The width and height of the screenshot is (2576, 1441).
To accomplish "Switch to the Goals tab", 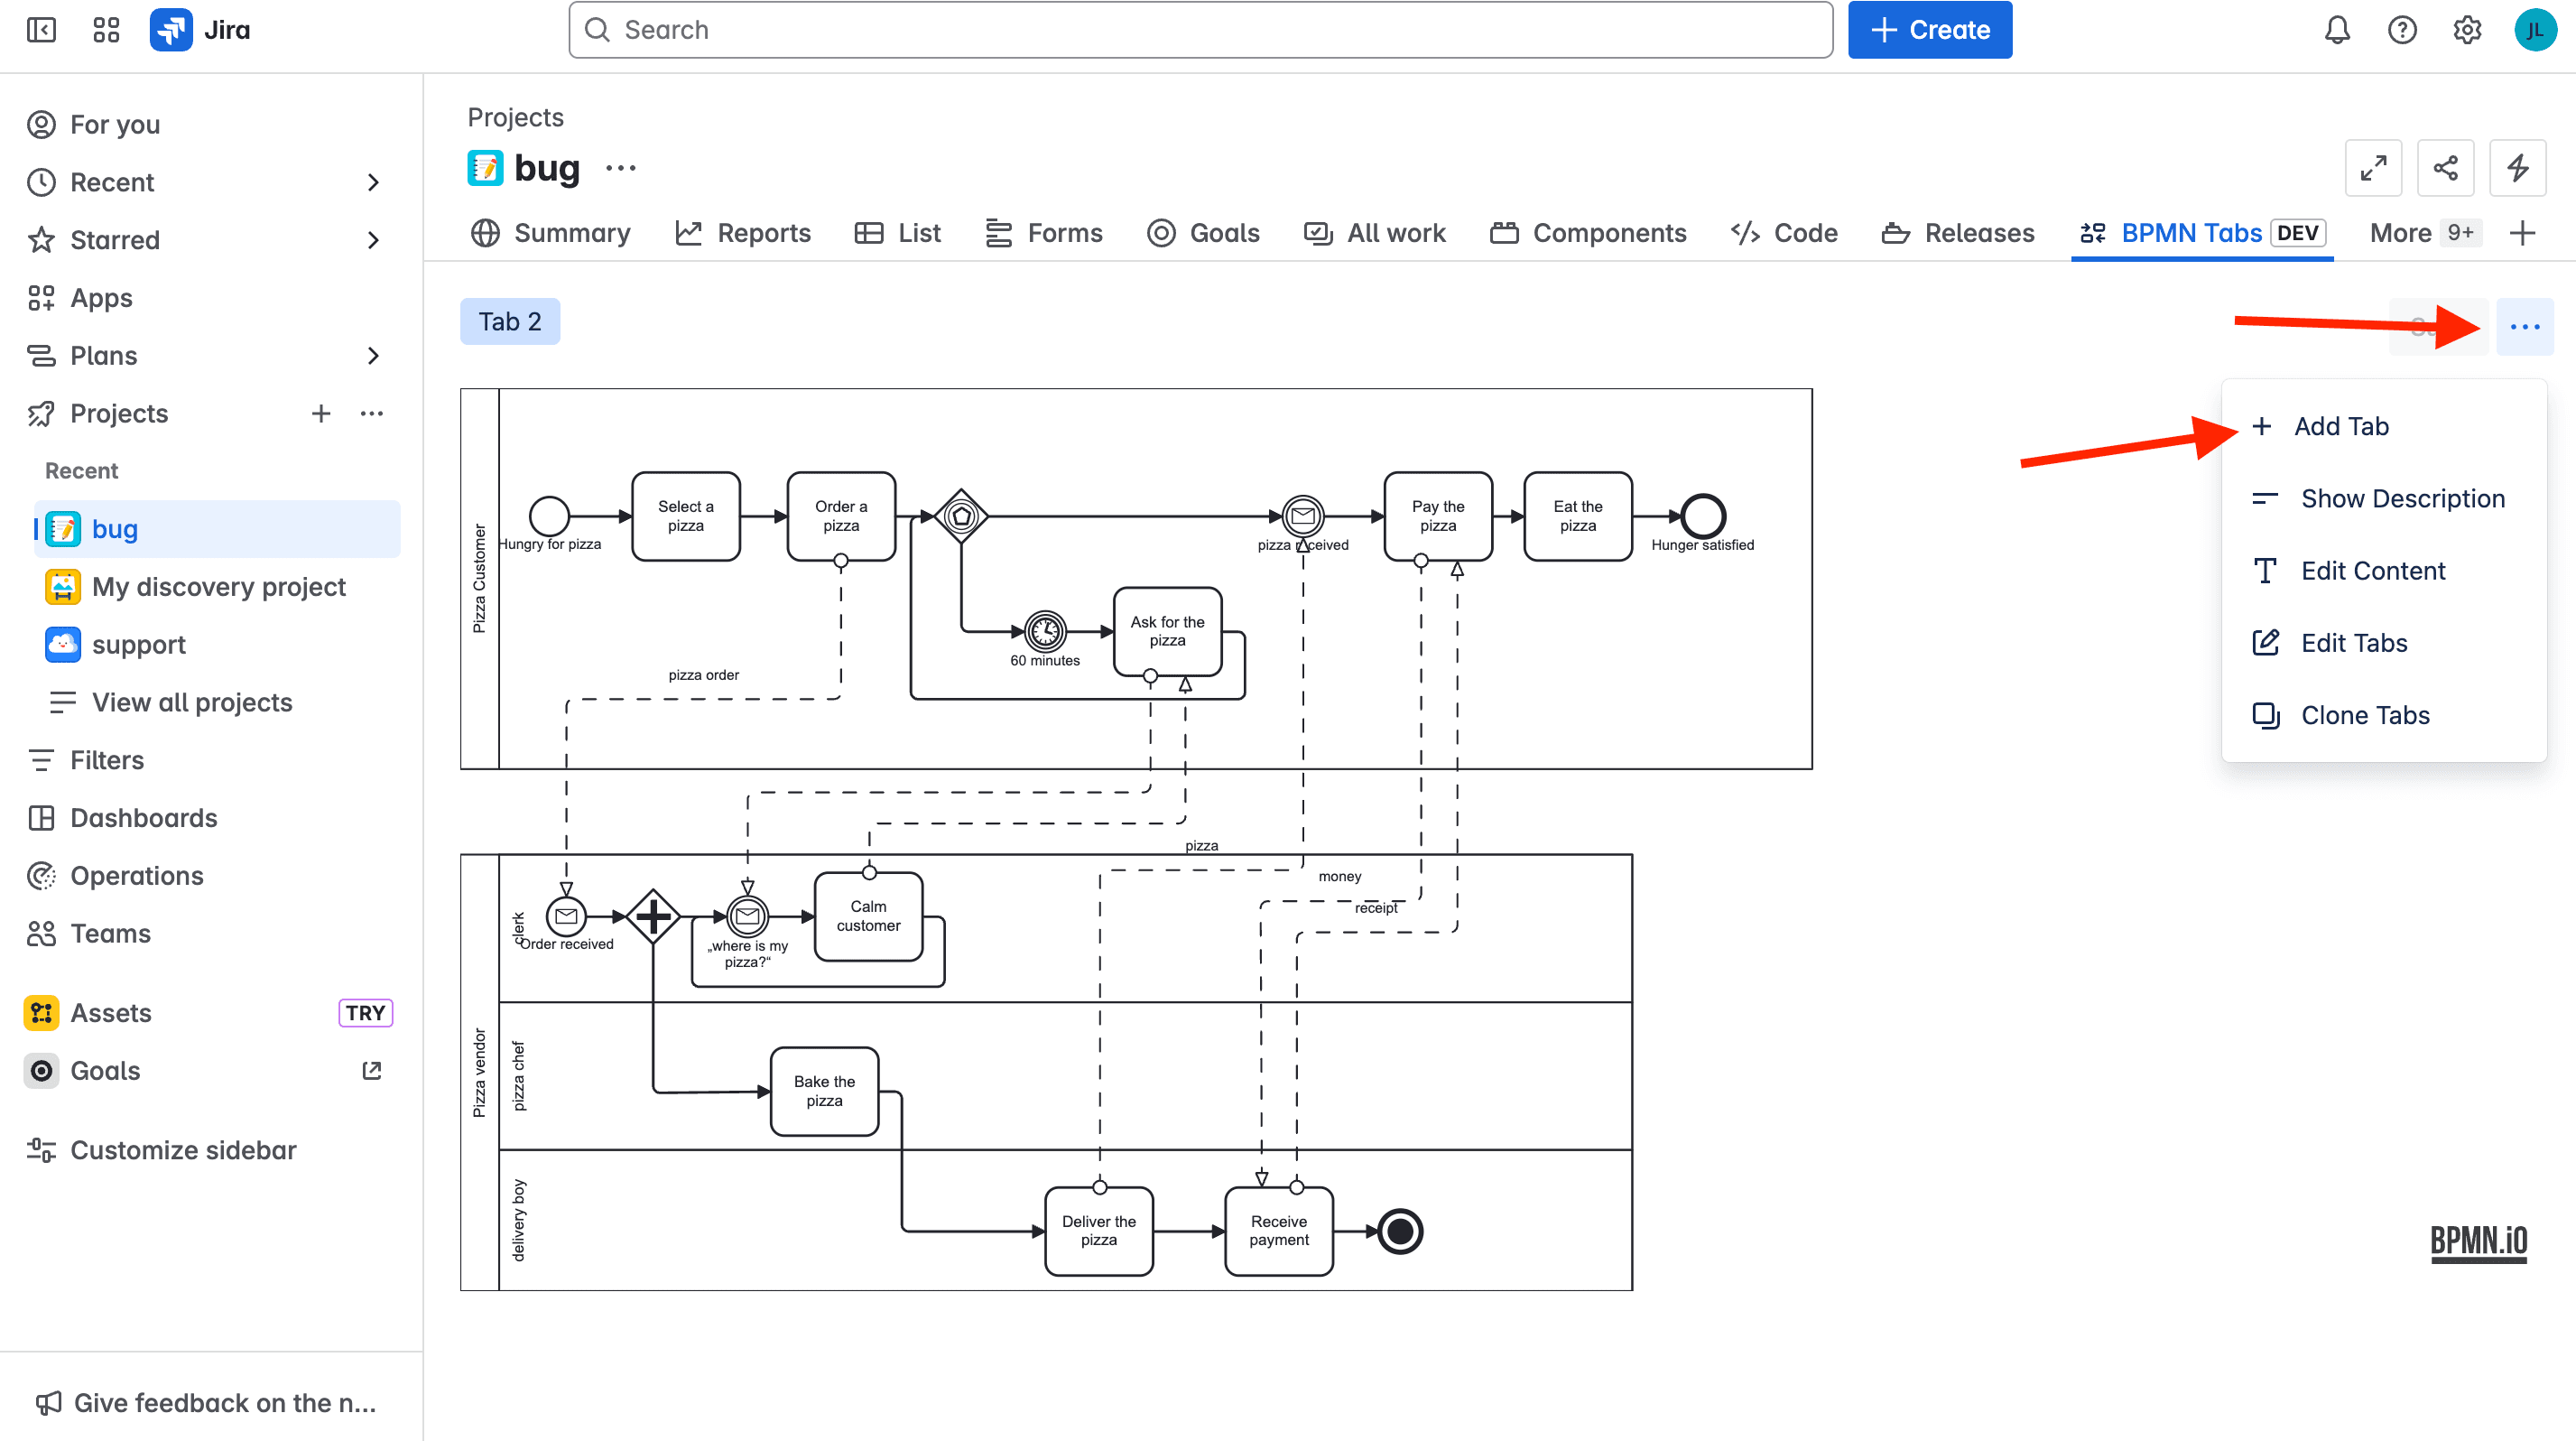I will (x=1203, y=233).
